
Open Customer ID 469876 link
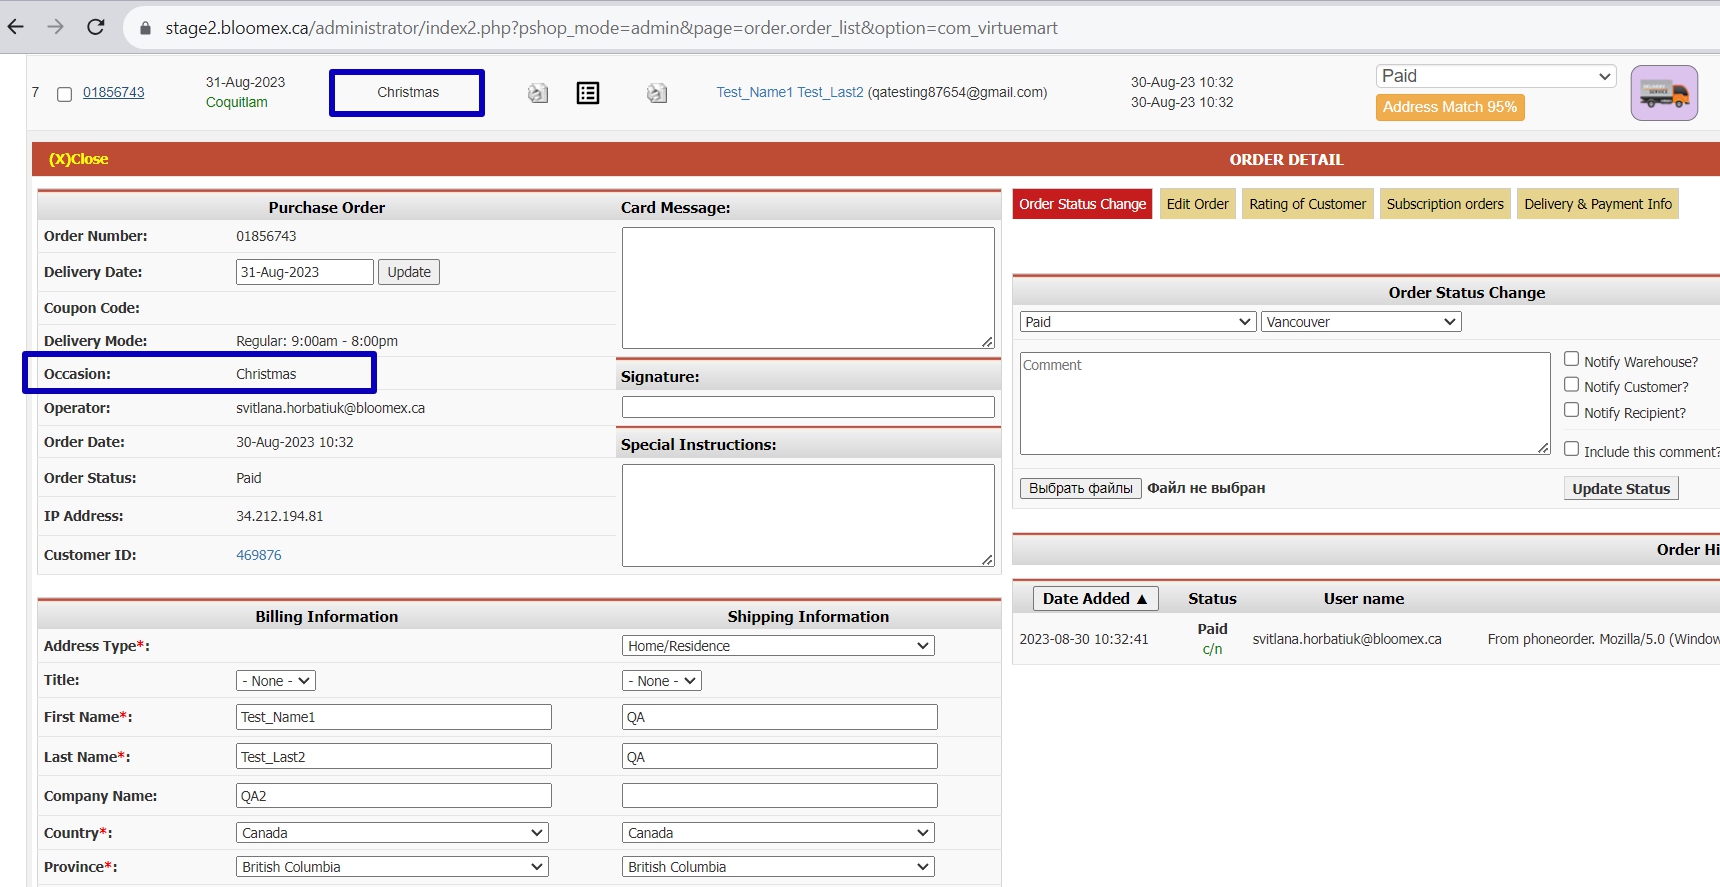[259, 555]
